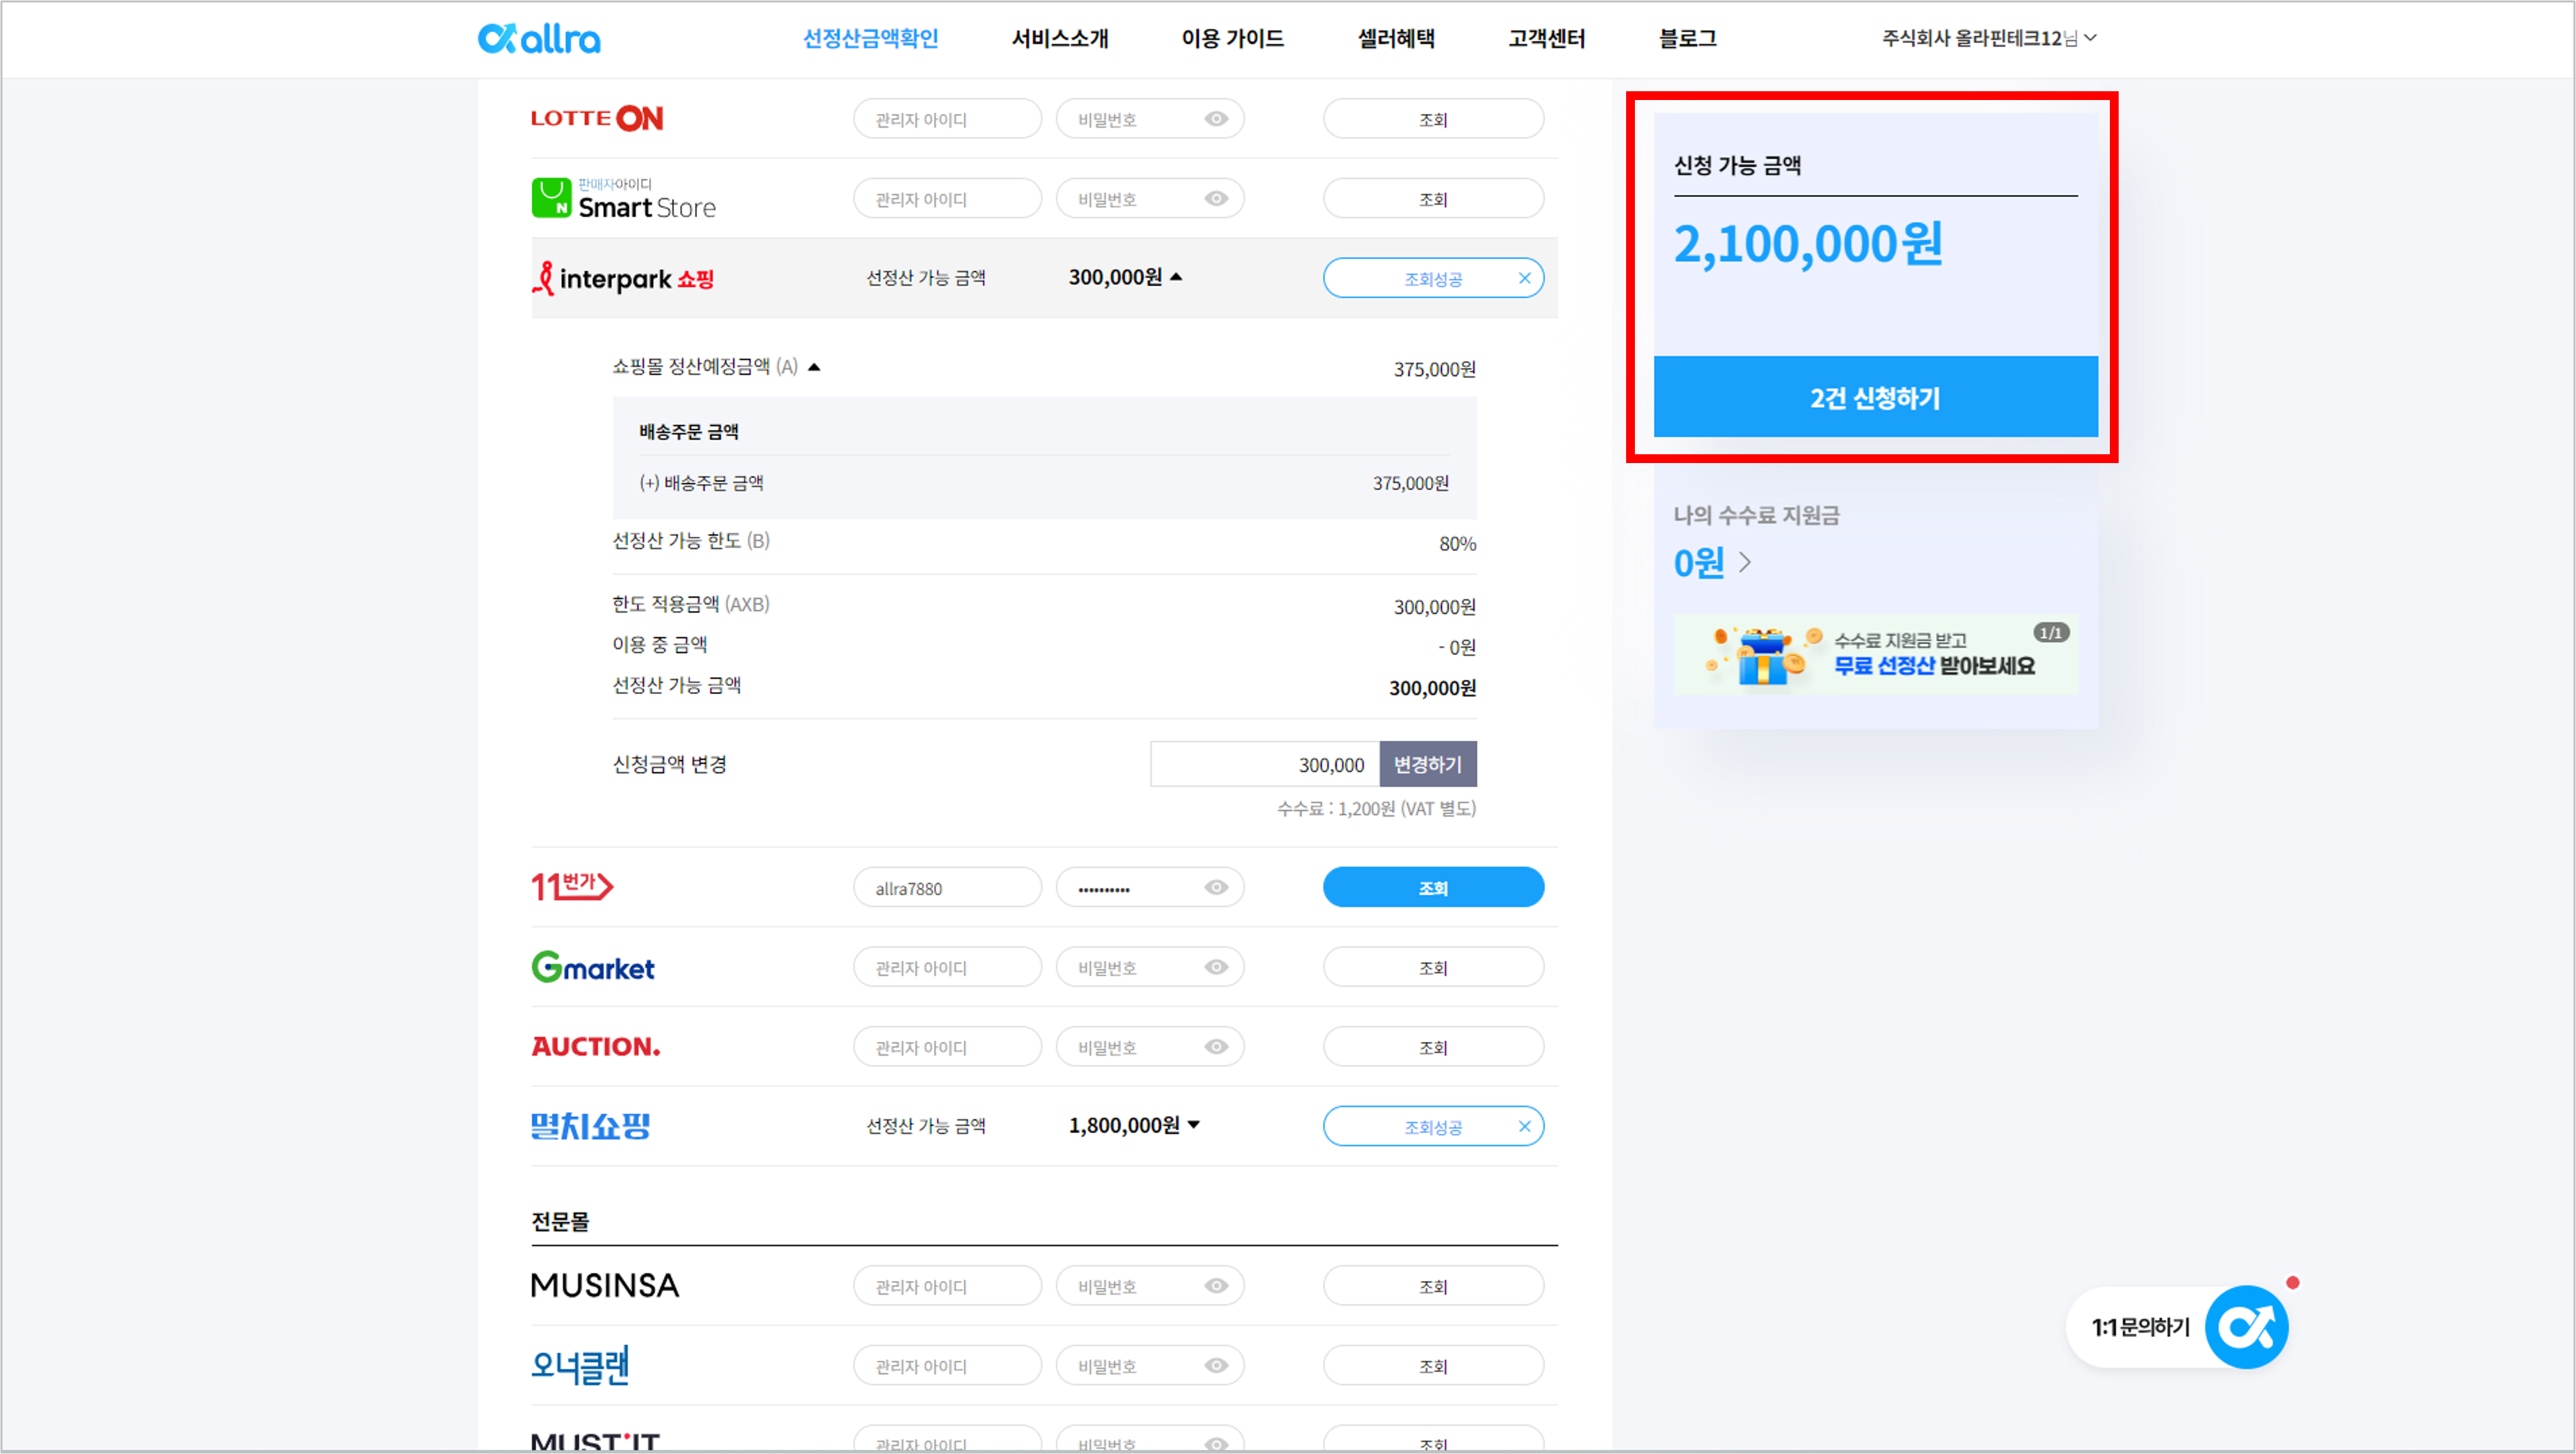The image size is (2576, 1454).
Task: Show LOTTE ON password with eye icon
Action: coord(1216,119)
